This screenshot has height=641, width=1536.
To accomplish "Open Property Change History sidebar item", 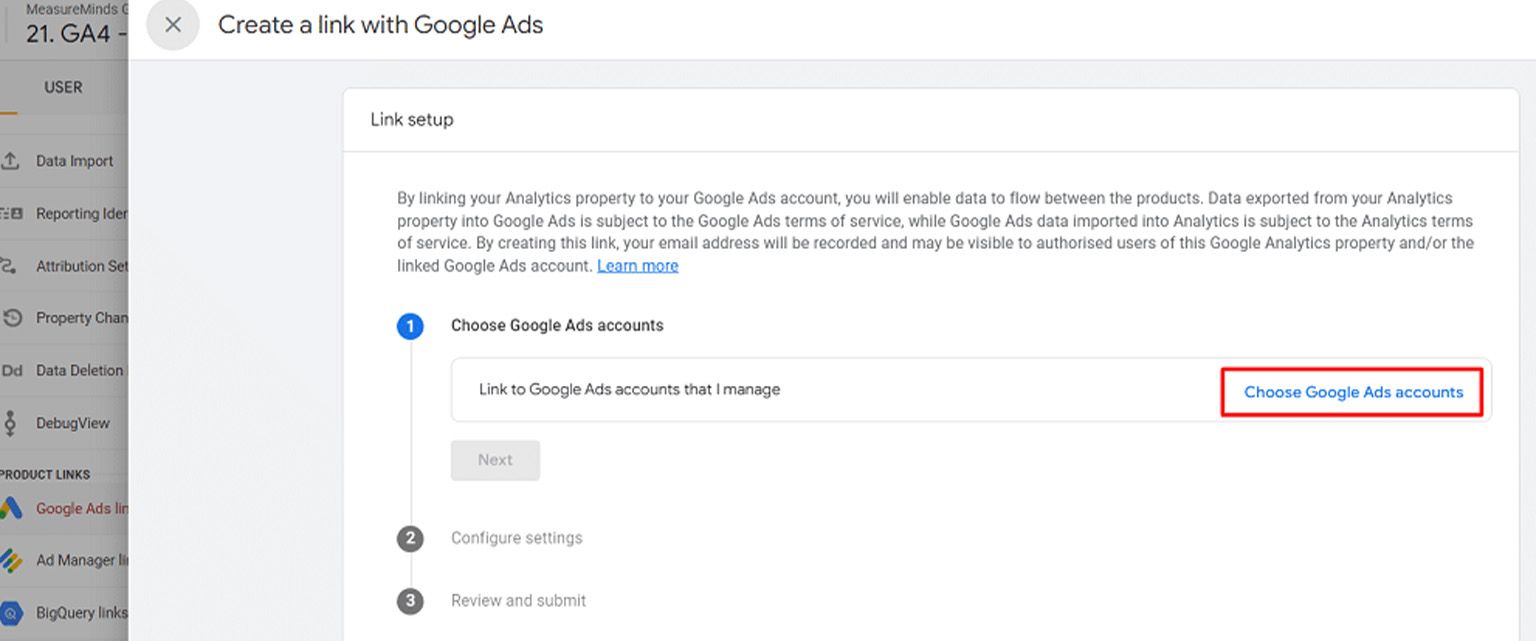I will [x=81, y=318].
